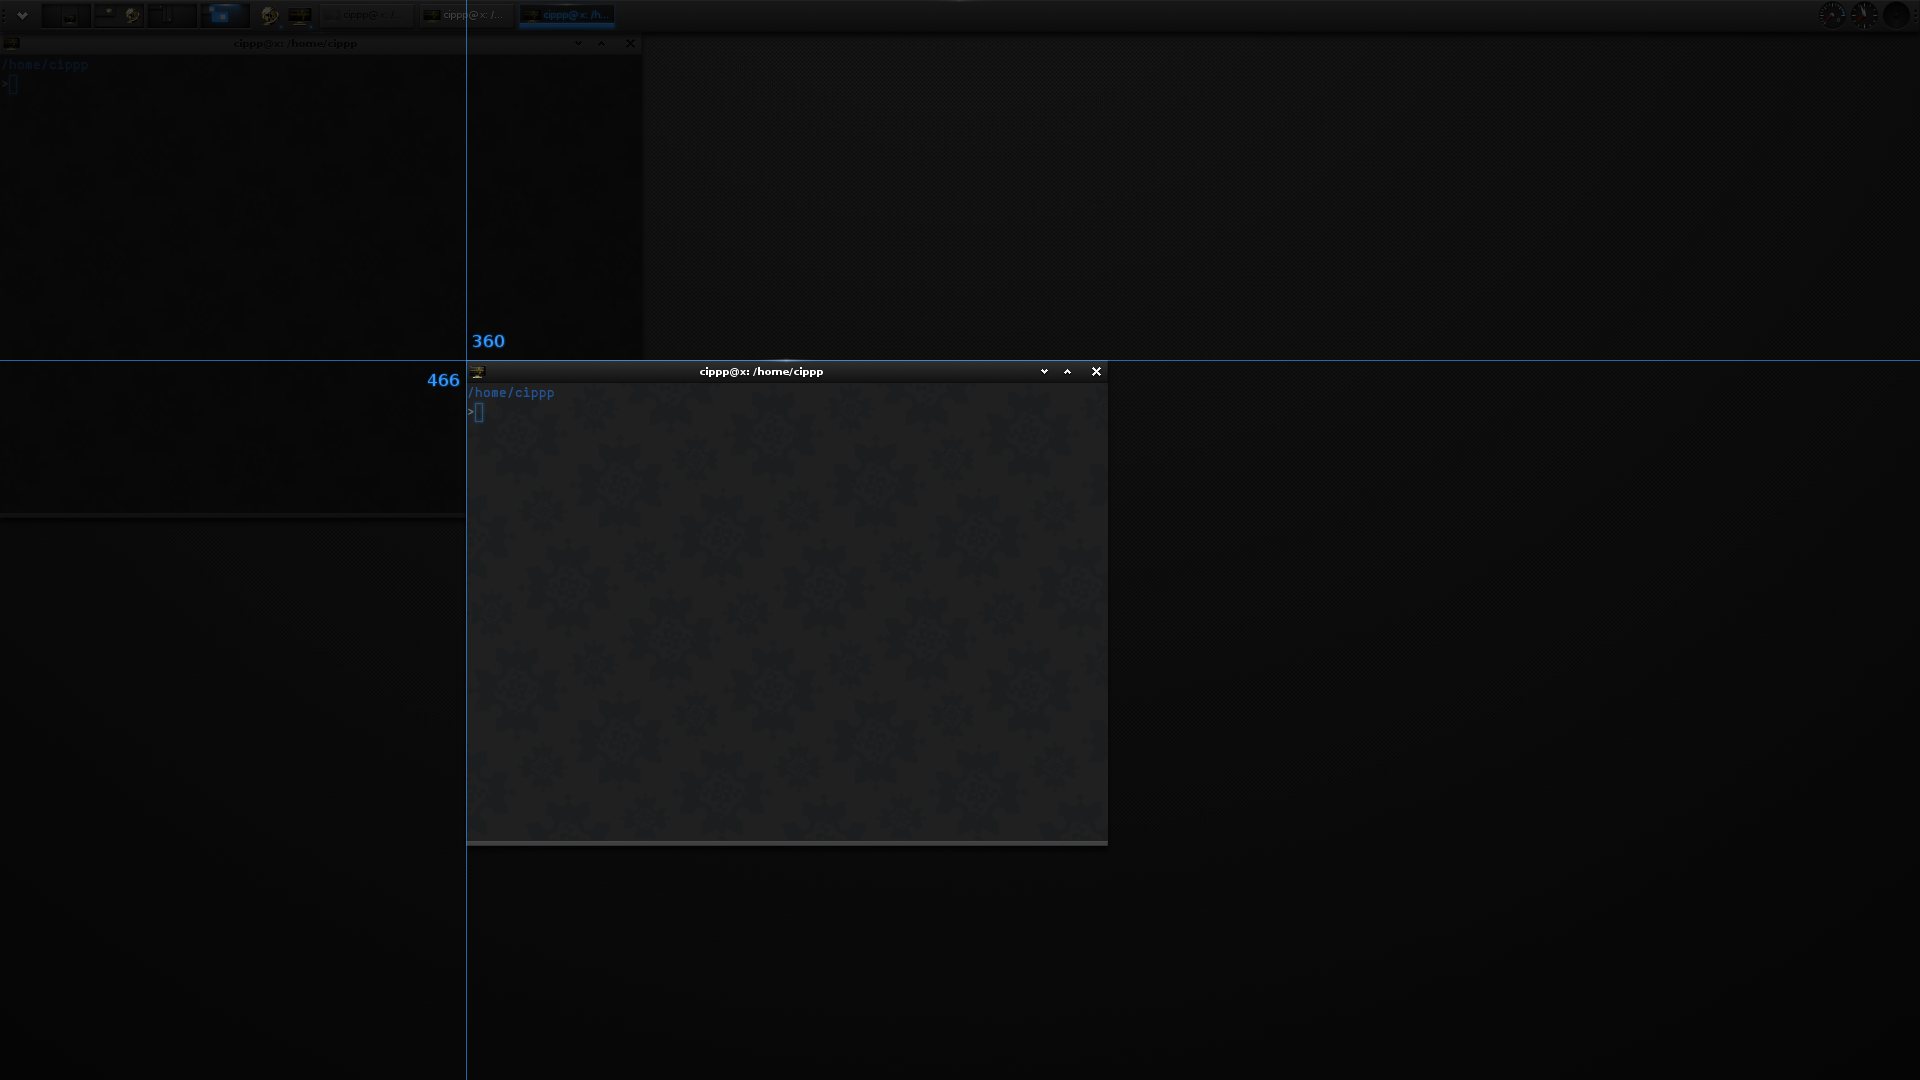Image resolution: width=1920 pixels, height=1080 pixels.
Task: Select the first dim cippp@x taskbar entry
Action: point(366,15)
